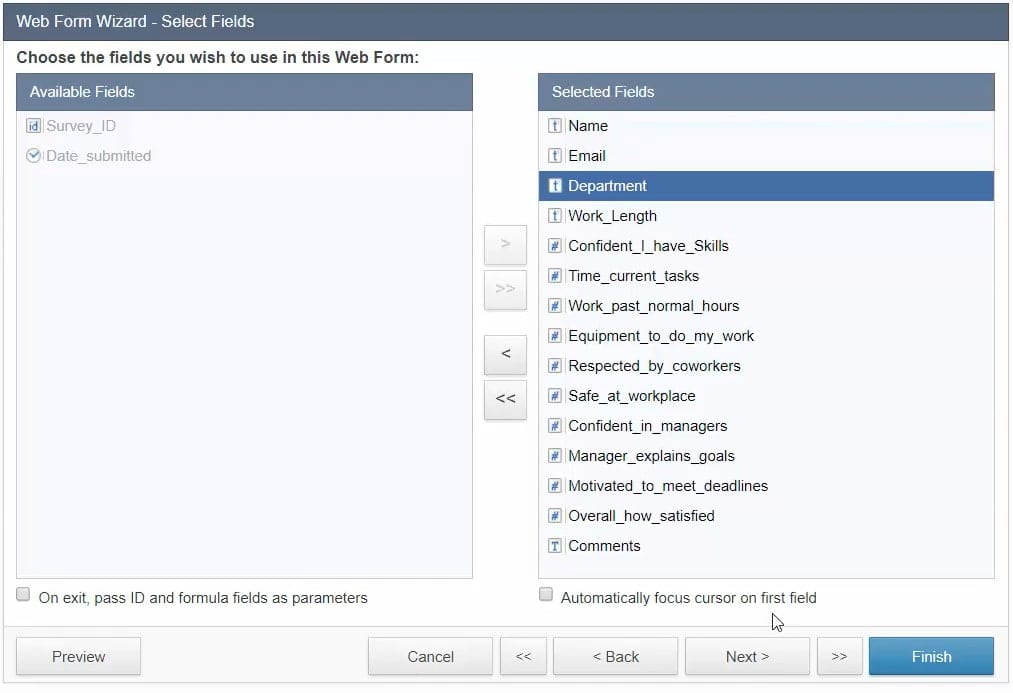Click the multiline text icon beside Comments
This screenshot has height=693, width=1013.
pos(555,546)
